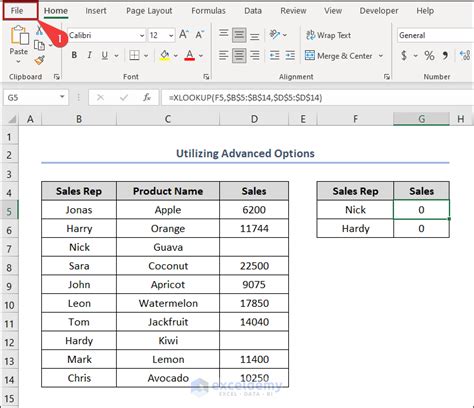Toggle Middle Align in Alignment group
The width and height of the screenshot is (474, 408).
point(239,35)
